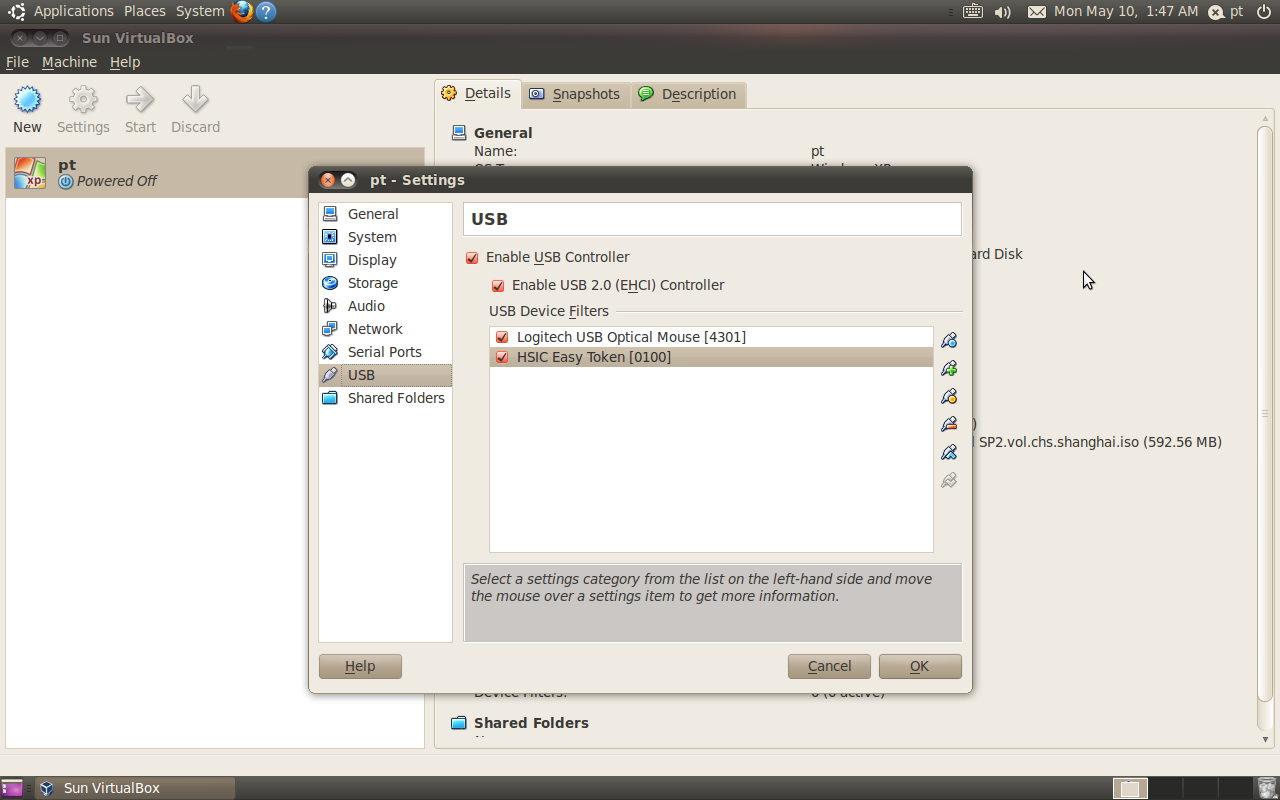The height and width of the screenshot is (800, 1280).
Task: Launch Firefox from the top panel
Action: pyautogui.click(x=241, y=11)
